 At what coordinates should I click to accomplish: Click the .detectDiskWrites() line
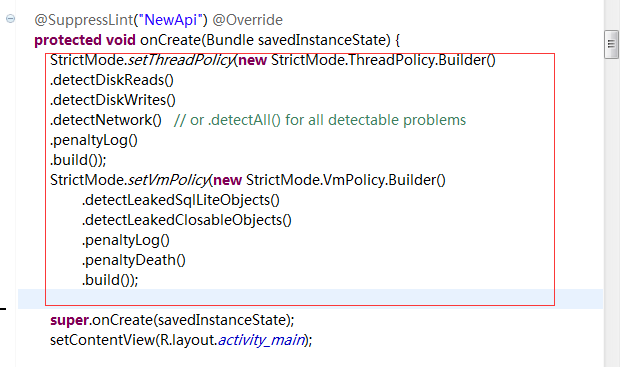click(113, 100)
